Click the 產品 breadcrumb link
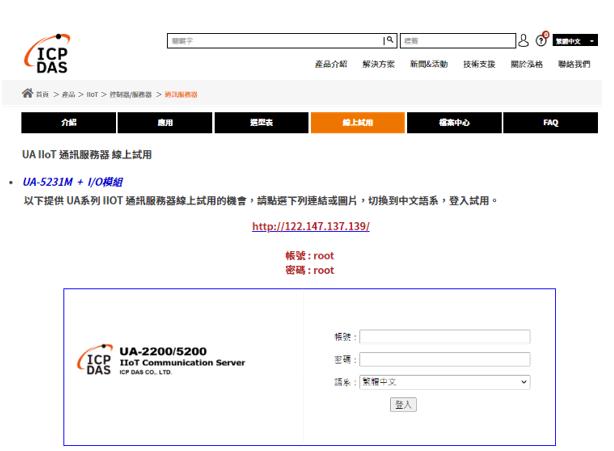 coord(69,94)
